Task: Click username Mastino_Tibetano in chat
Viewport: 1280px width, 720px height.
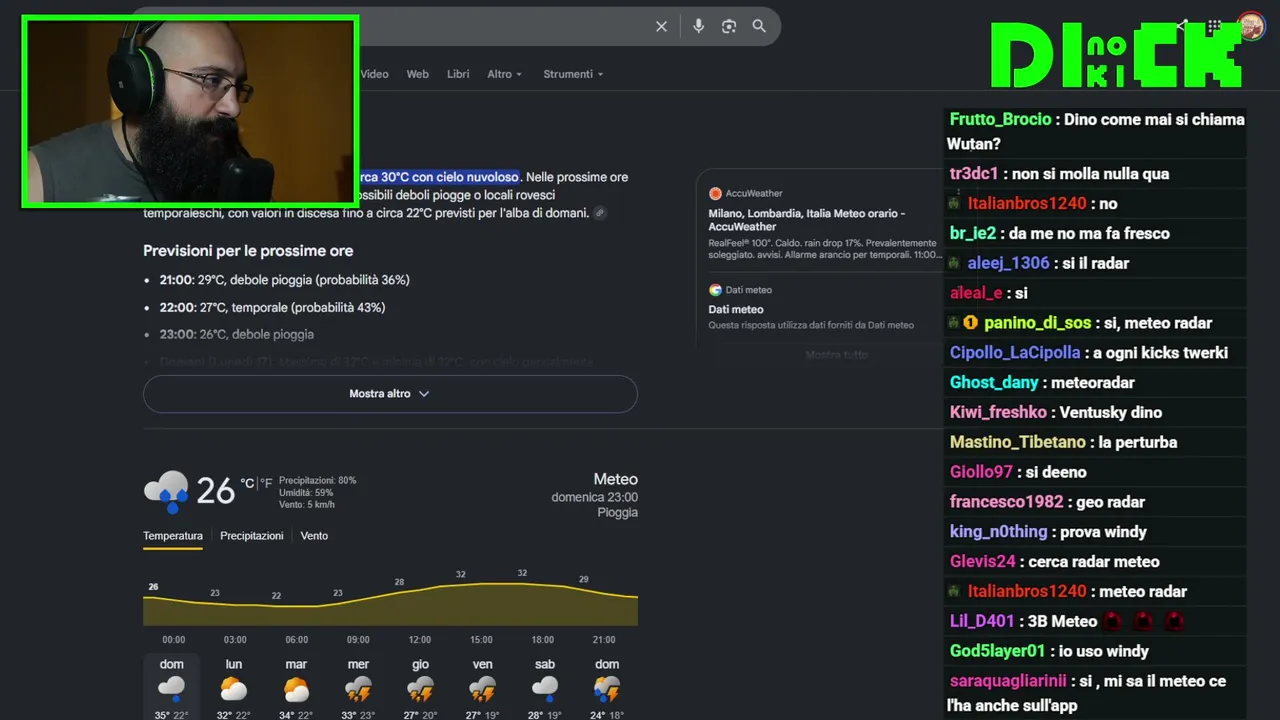Action: [x=1017, y=442]
